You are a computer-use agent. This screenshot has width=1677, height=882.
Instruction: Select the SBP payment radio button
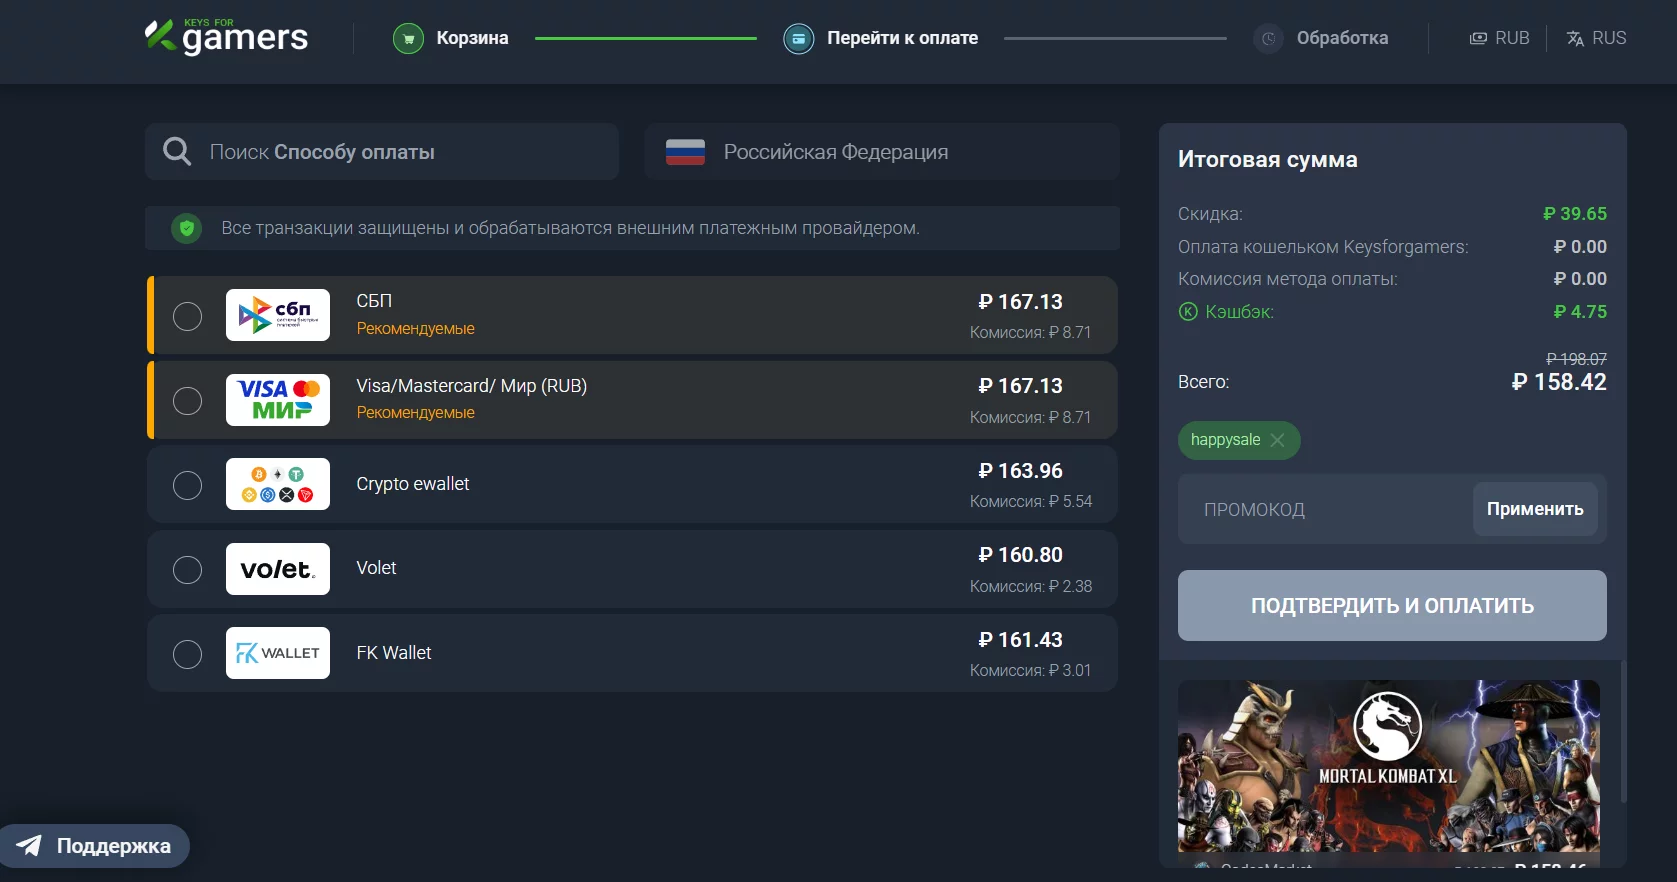click(187, 316)
